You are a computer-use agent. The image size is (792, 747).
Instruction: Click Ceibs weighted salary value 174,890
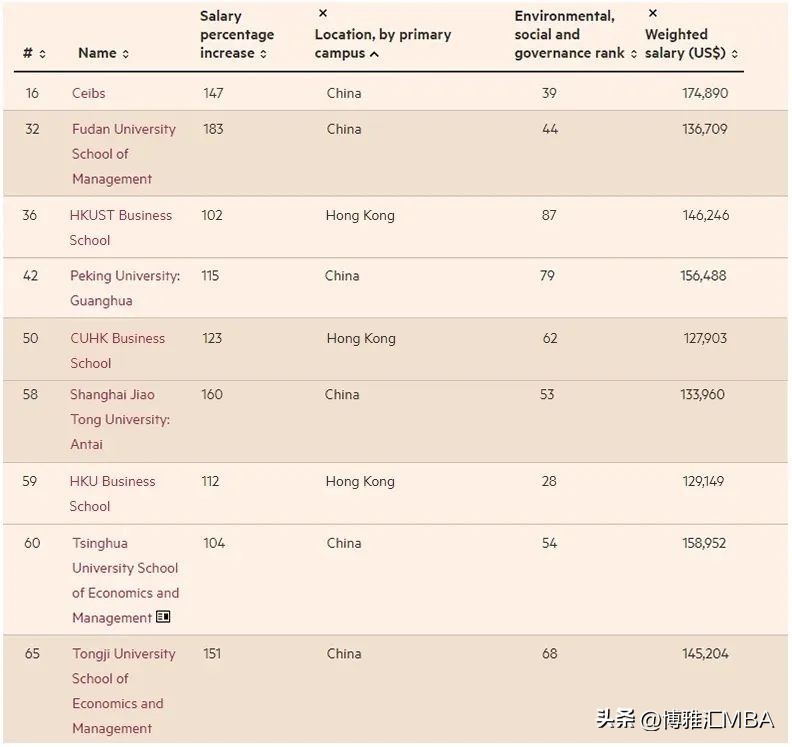tap(704, 93)
